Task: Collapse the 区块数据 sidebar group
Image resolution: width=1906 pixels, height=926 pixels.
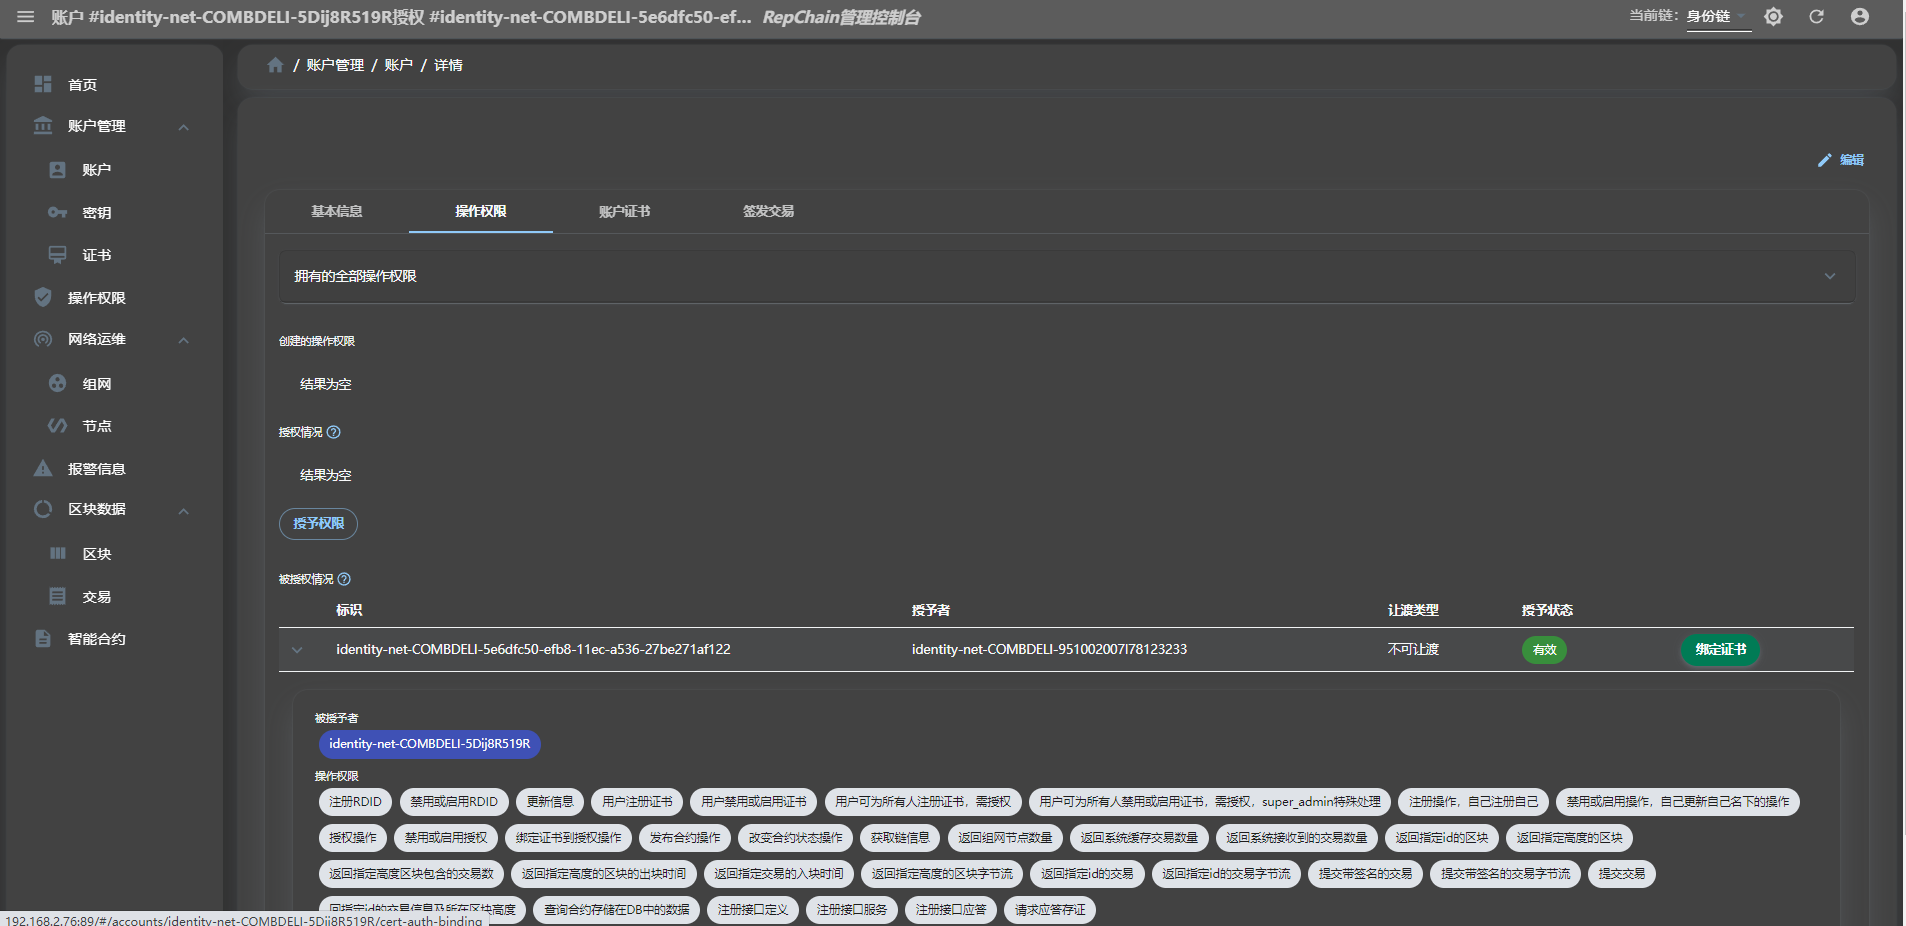Action: [x=184, y=511]
